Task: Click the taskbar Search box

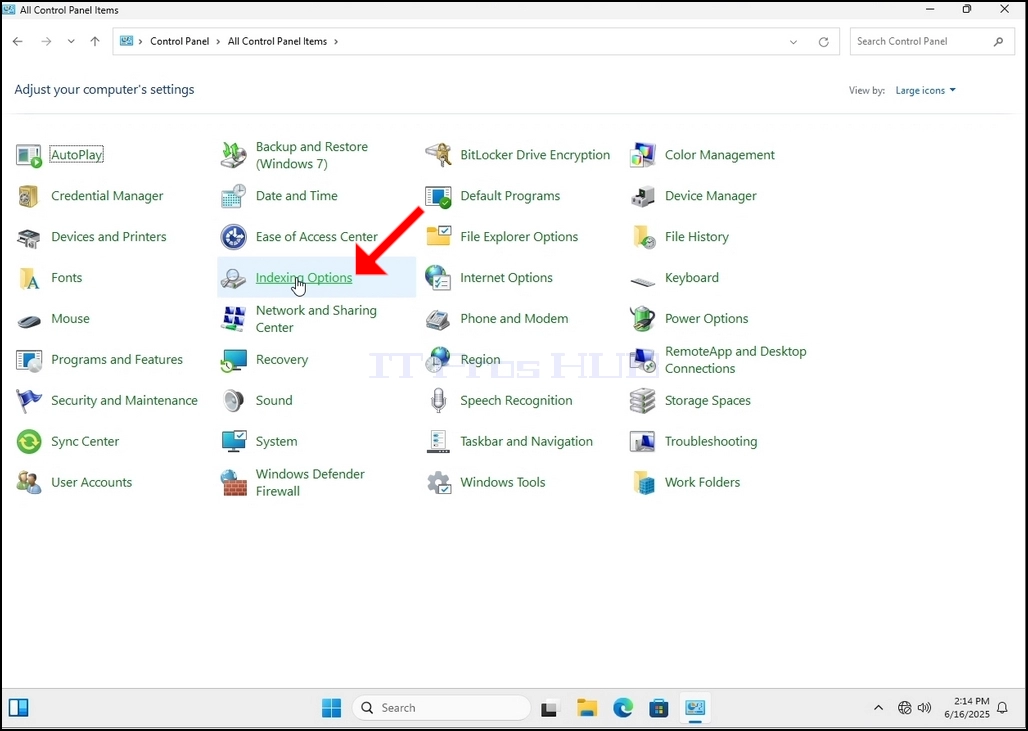Action: coord(441,708)
